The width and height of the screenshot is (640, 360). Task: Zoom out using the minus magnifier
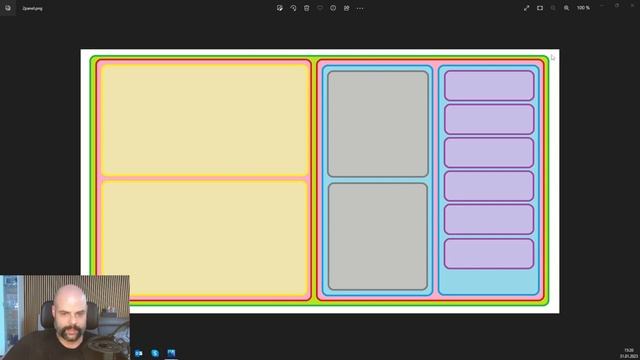pyautogui.click(x=553, y=8)
